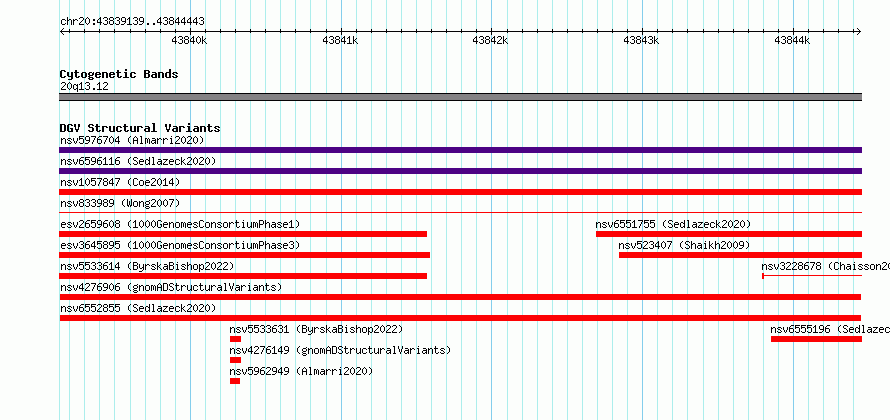
Task: Select the purple nsv6596116 variant bar
Action: [460, 171]
